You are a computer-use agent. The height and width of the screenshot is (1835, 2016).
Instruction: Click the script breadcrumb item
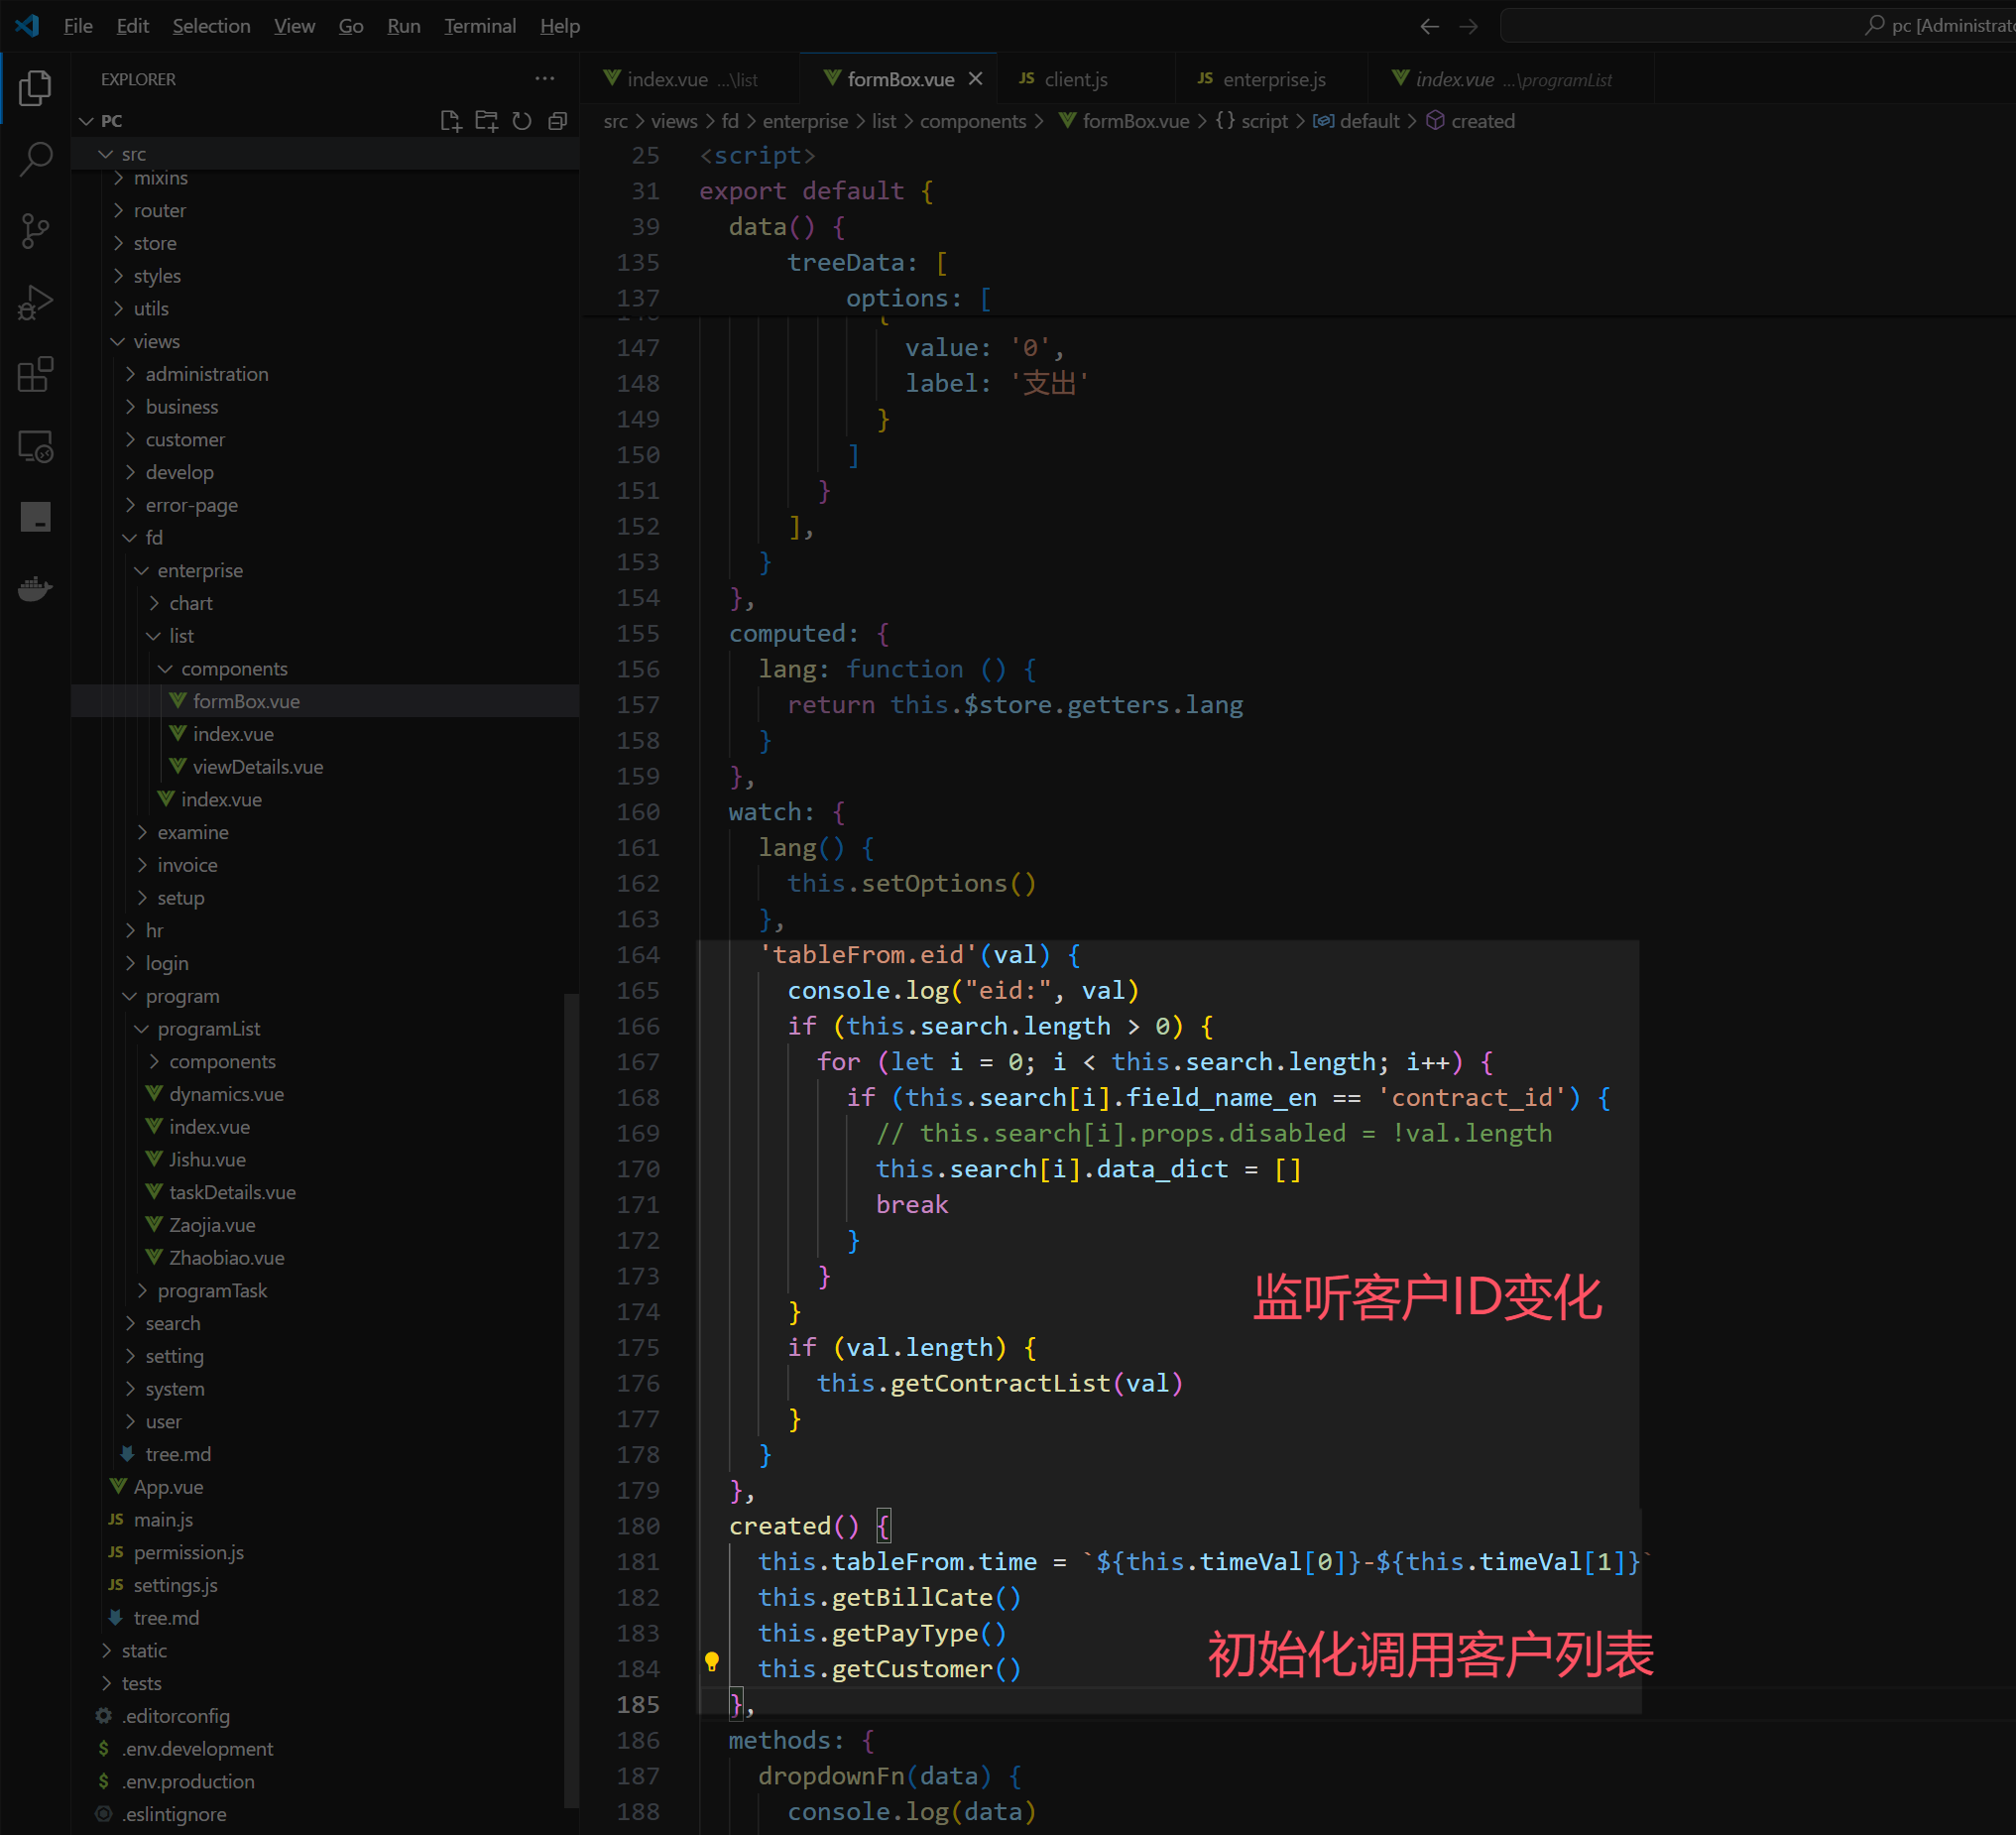click(1252, 121)
